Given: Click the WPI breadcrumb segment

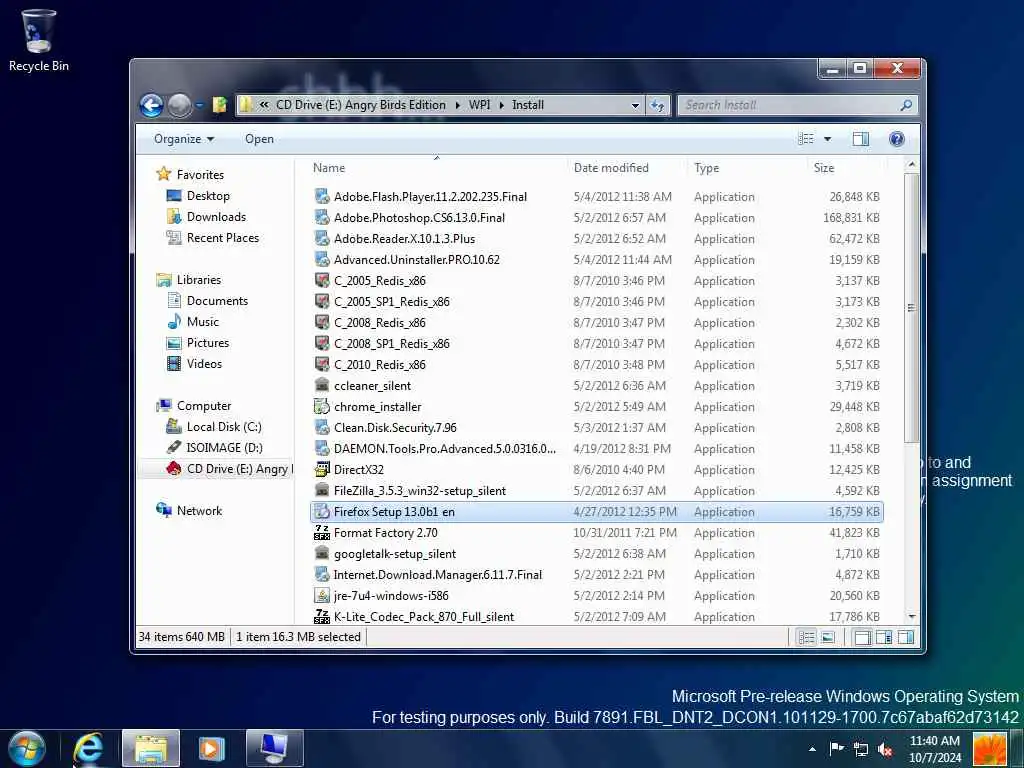Looking at the screenshot, I should [479, 105].
